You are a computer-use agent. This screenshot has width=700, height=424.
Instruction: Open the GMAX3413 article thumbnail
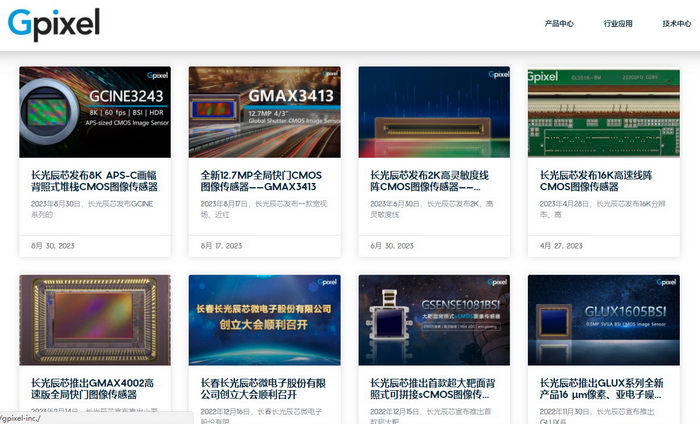click(264, 112)
